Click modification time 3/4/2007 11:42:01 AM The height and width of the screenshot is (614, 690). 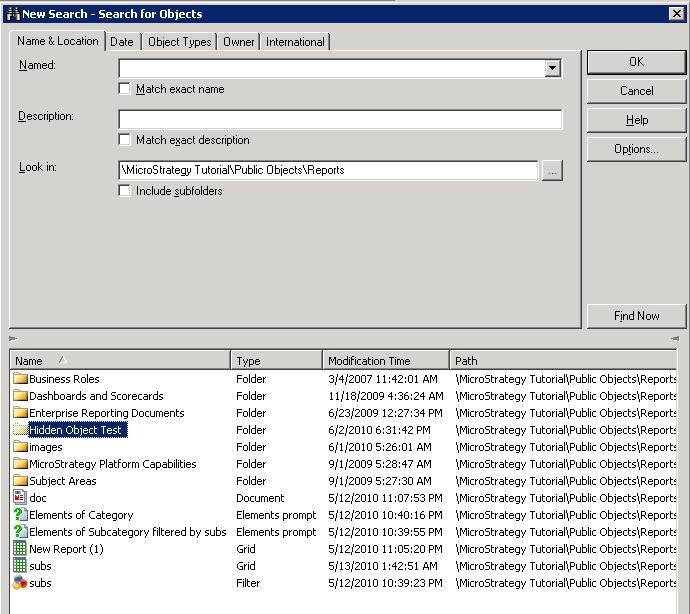(x=383, y=379)
